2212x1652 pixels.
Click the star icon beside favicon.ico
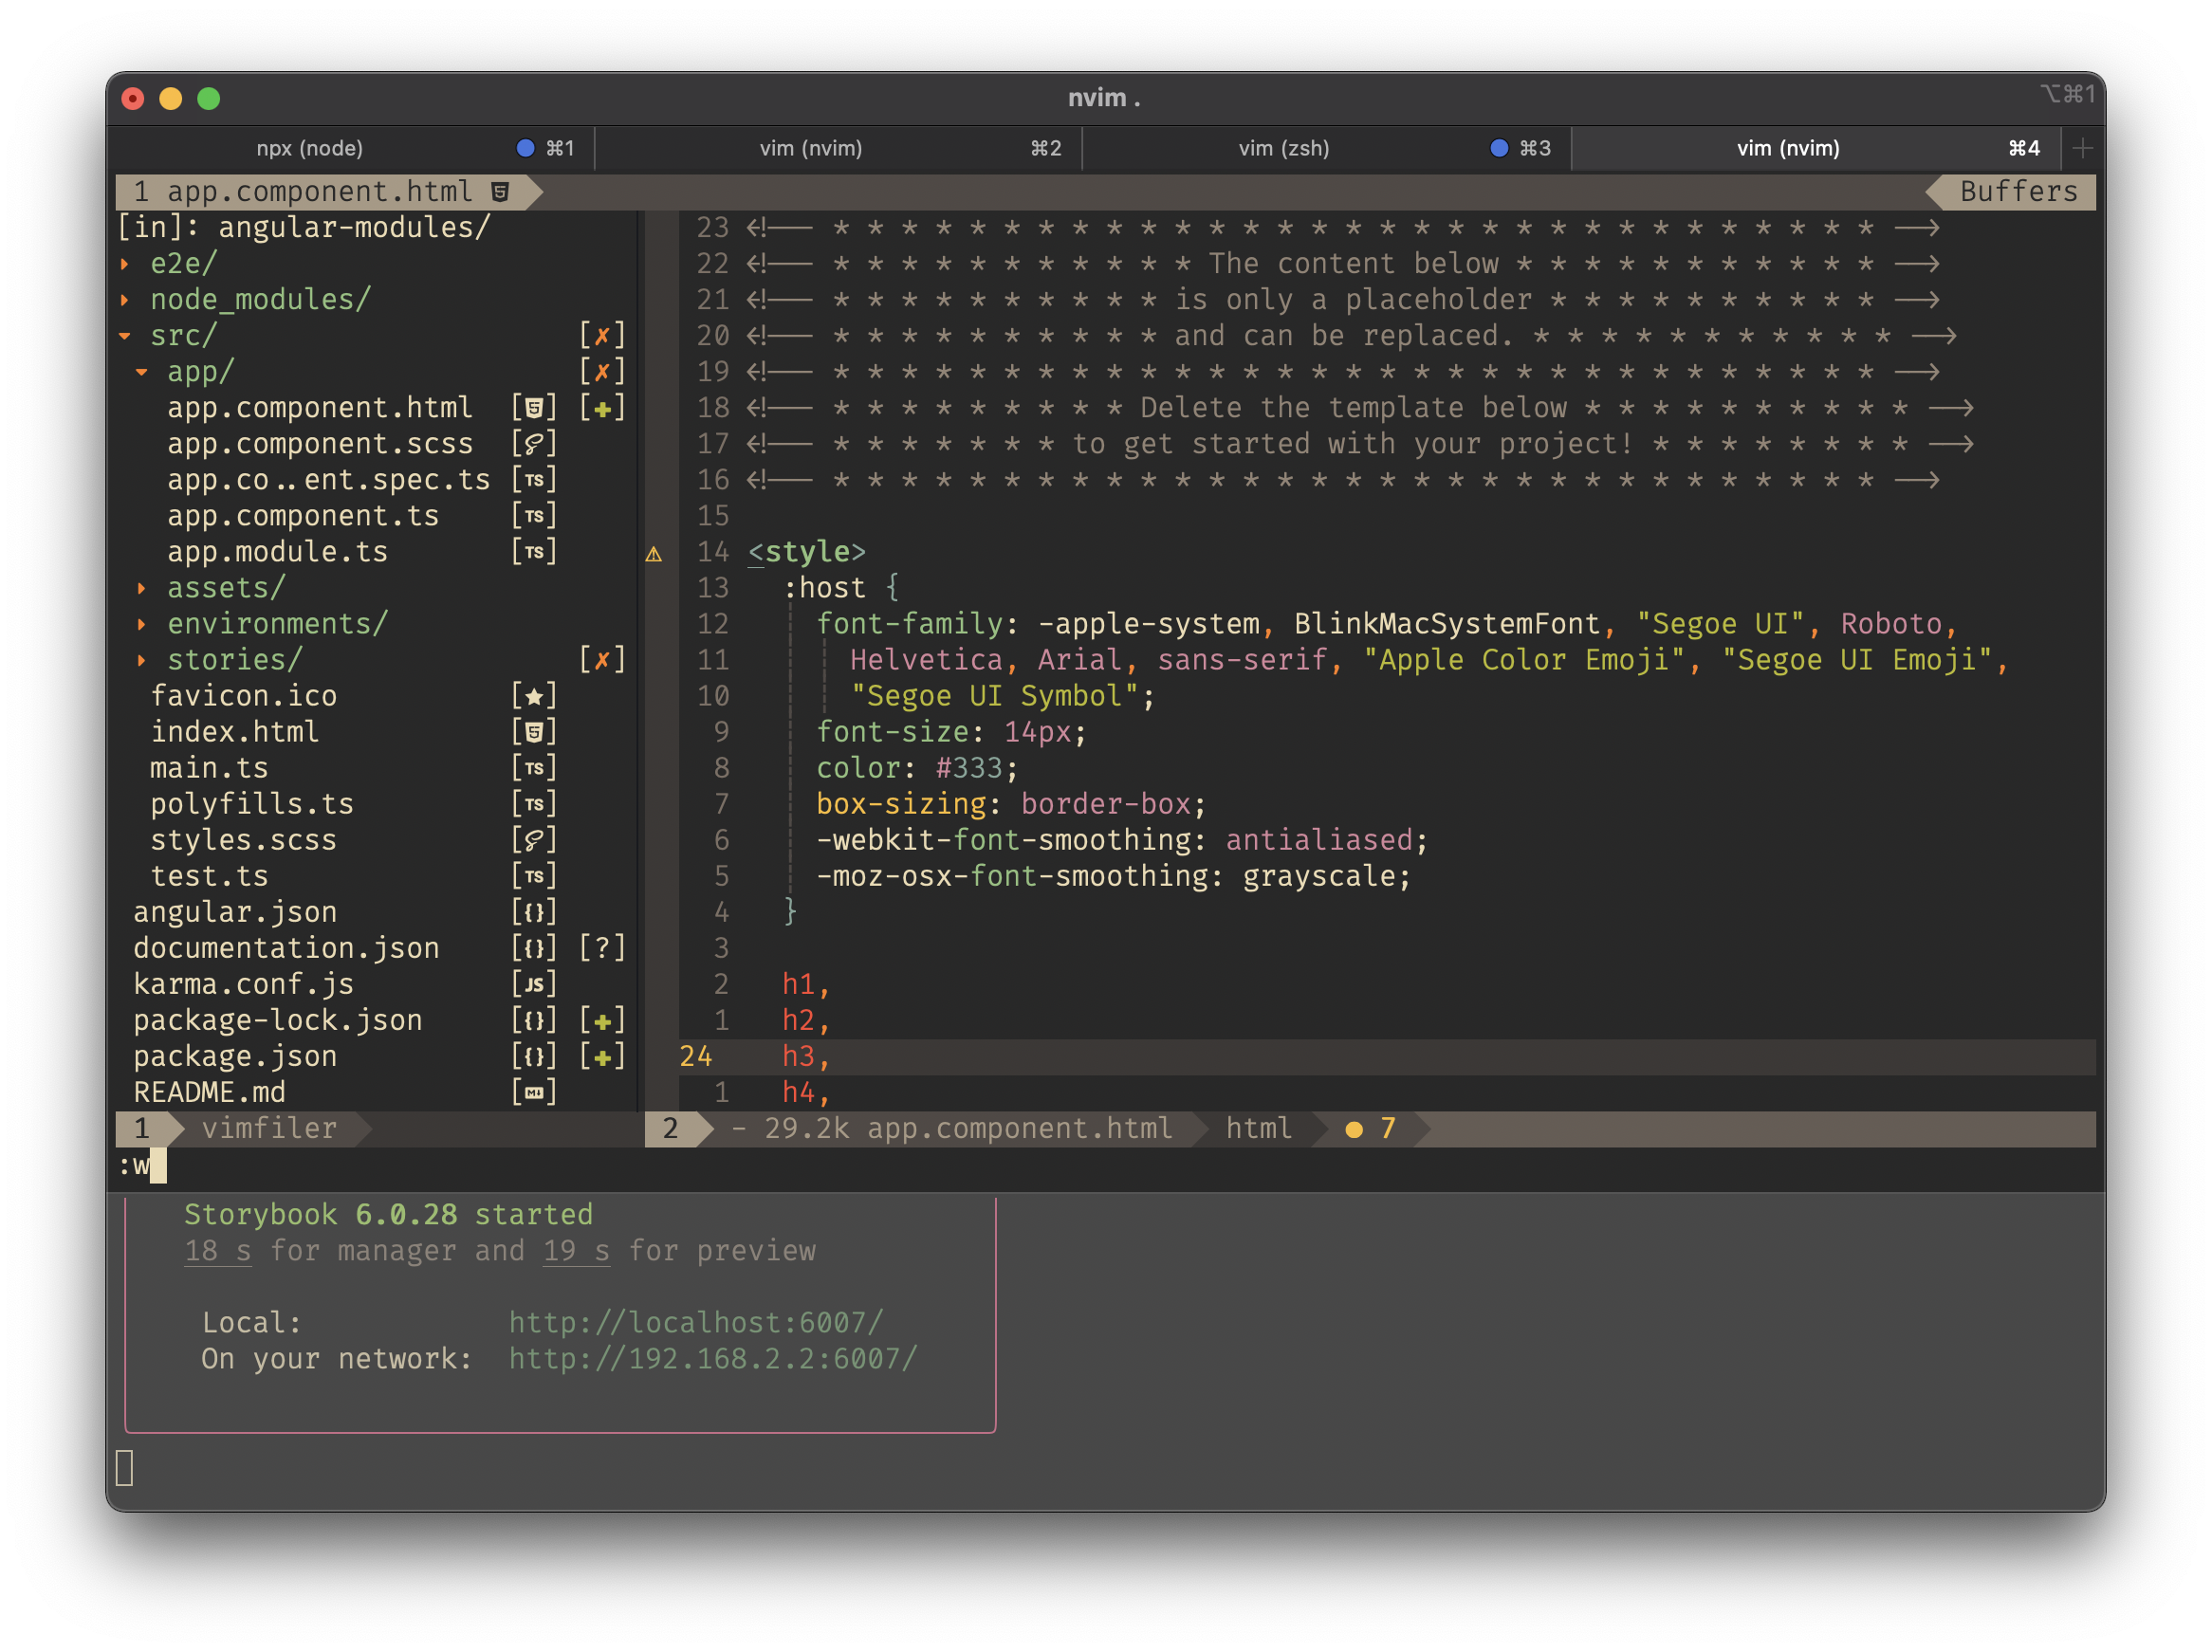(535, 695)
